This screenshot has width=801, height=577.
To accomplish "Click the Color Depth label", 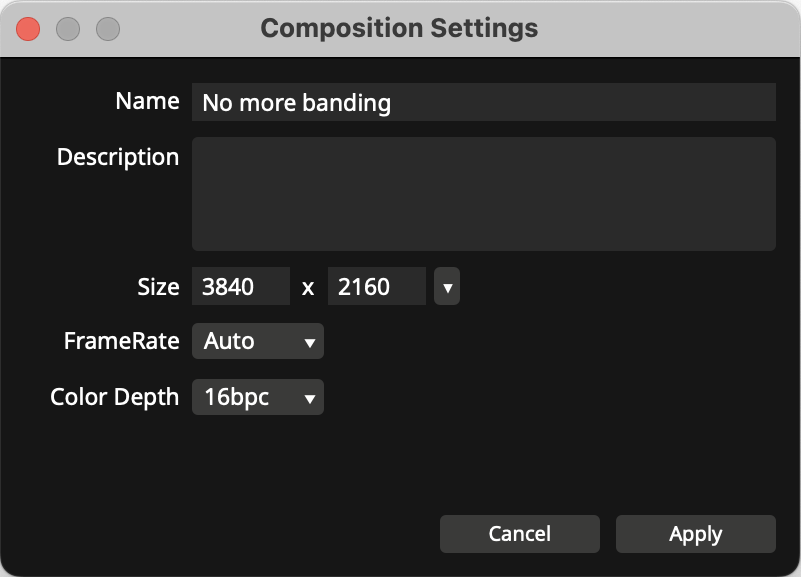I will (x=114, y=397).
